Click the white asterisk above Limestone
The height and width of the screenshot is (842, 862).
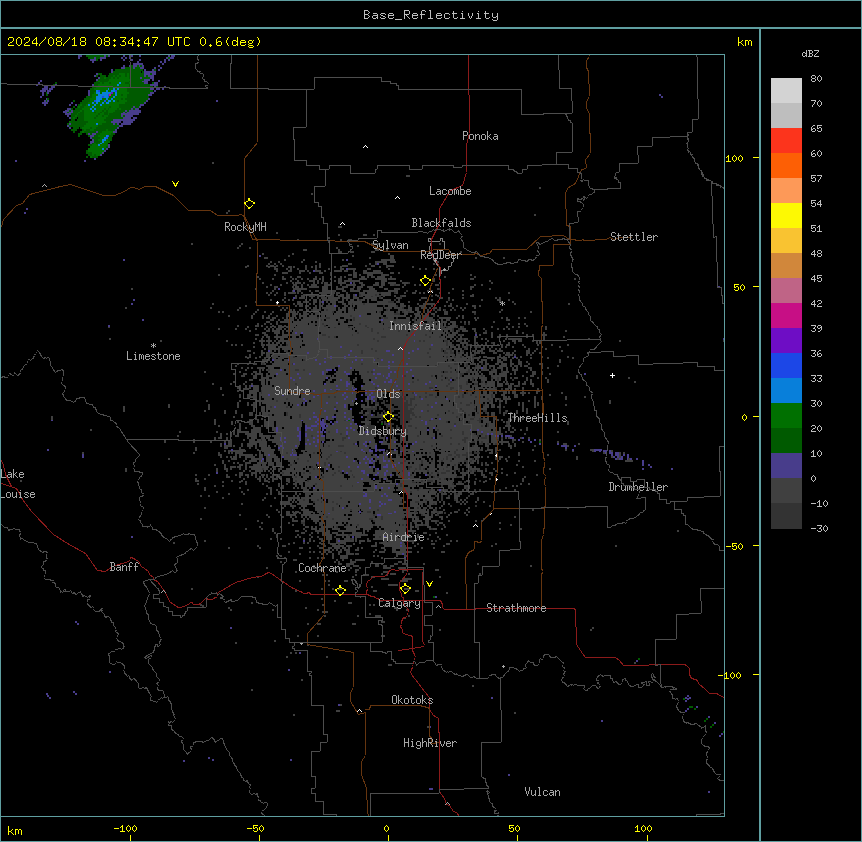pos(153,346)
